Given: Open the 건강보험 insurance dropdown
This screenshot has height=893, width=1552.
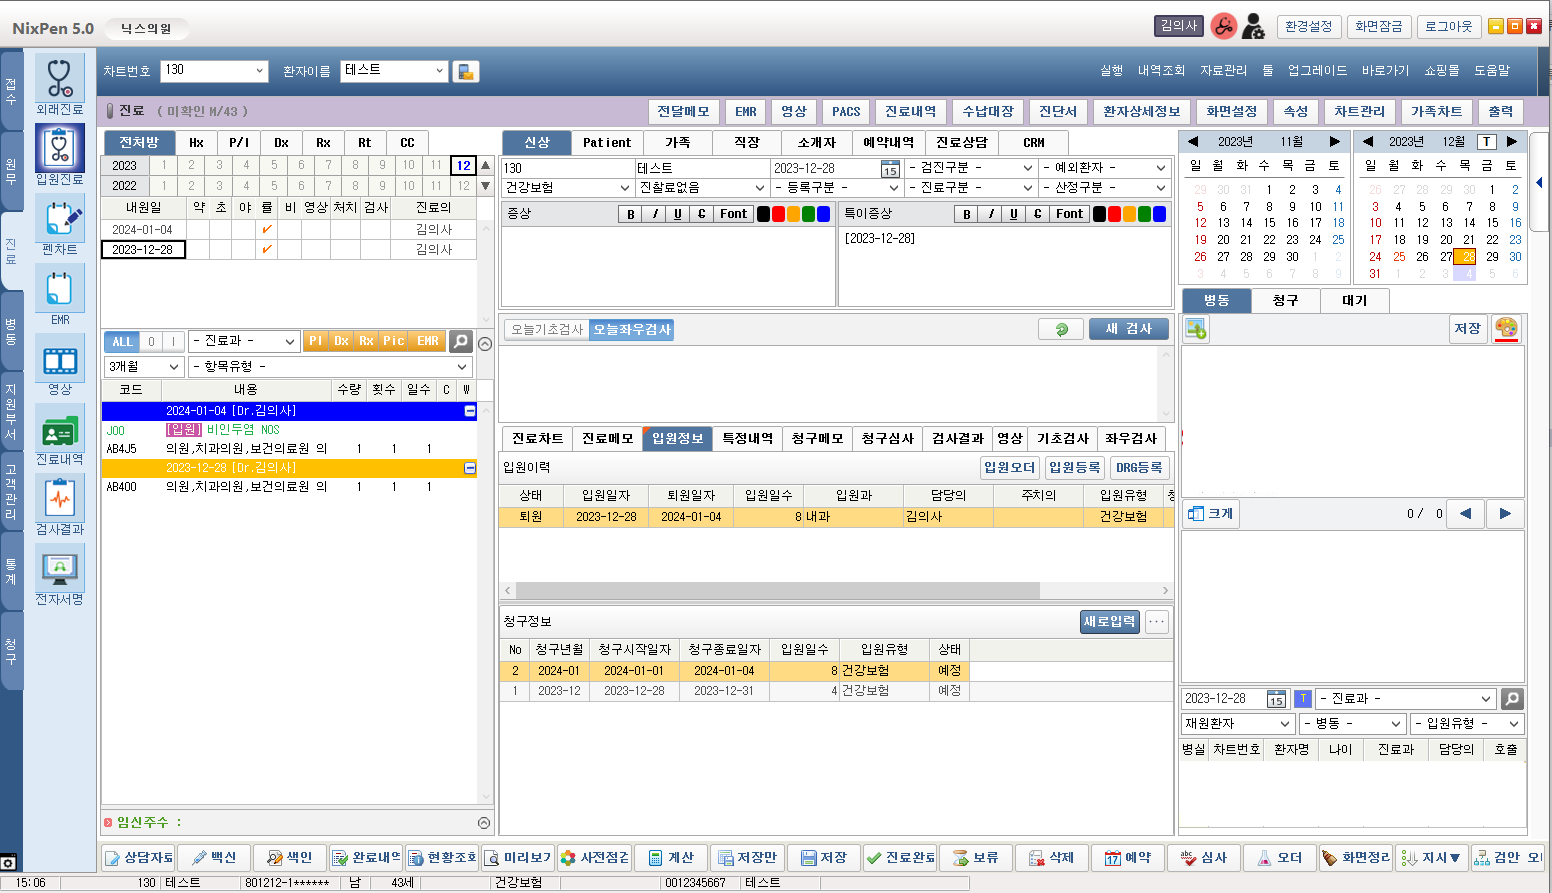Looking at the screenshot, I should (567, 188).
